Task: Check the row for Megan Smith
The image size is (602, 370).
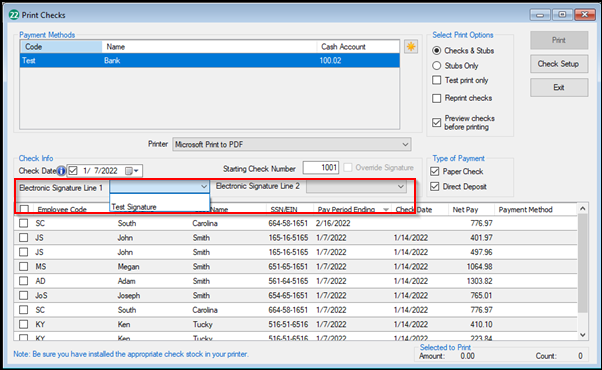Action: (23, 266)
